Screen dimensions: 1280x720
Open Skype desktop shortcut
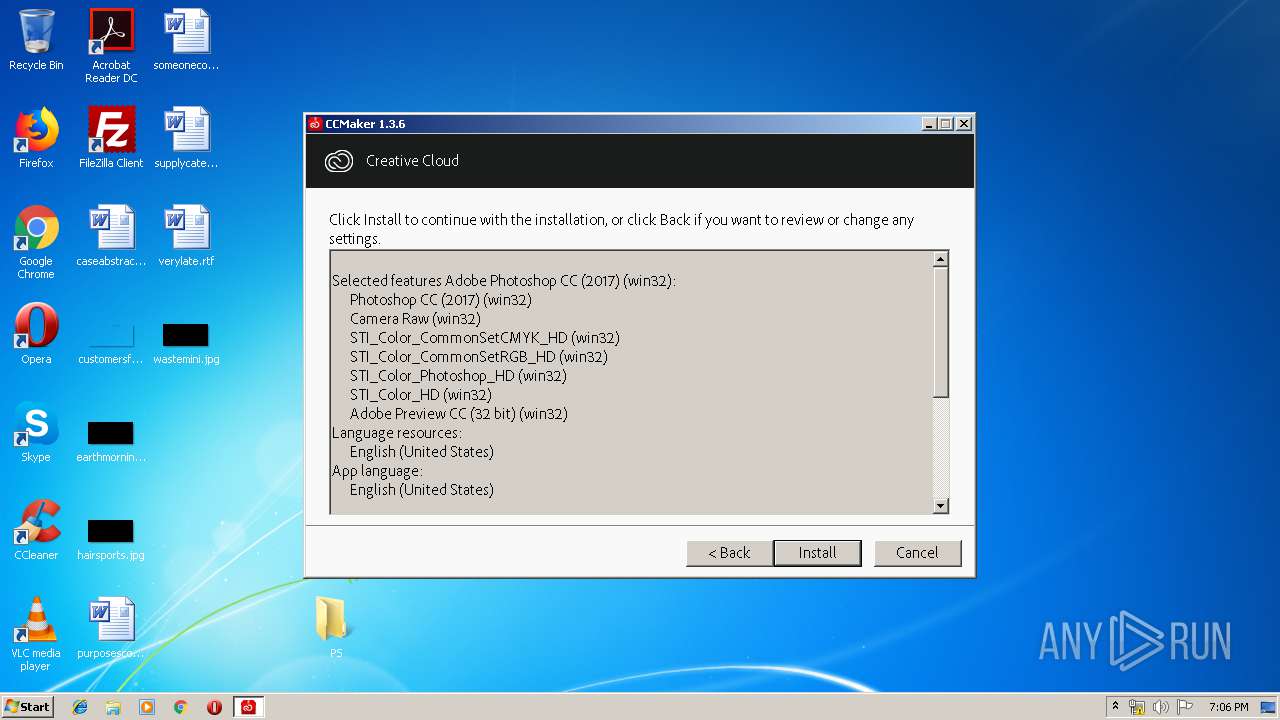[x=36, y=432]
